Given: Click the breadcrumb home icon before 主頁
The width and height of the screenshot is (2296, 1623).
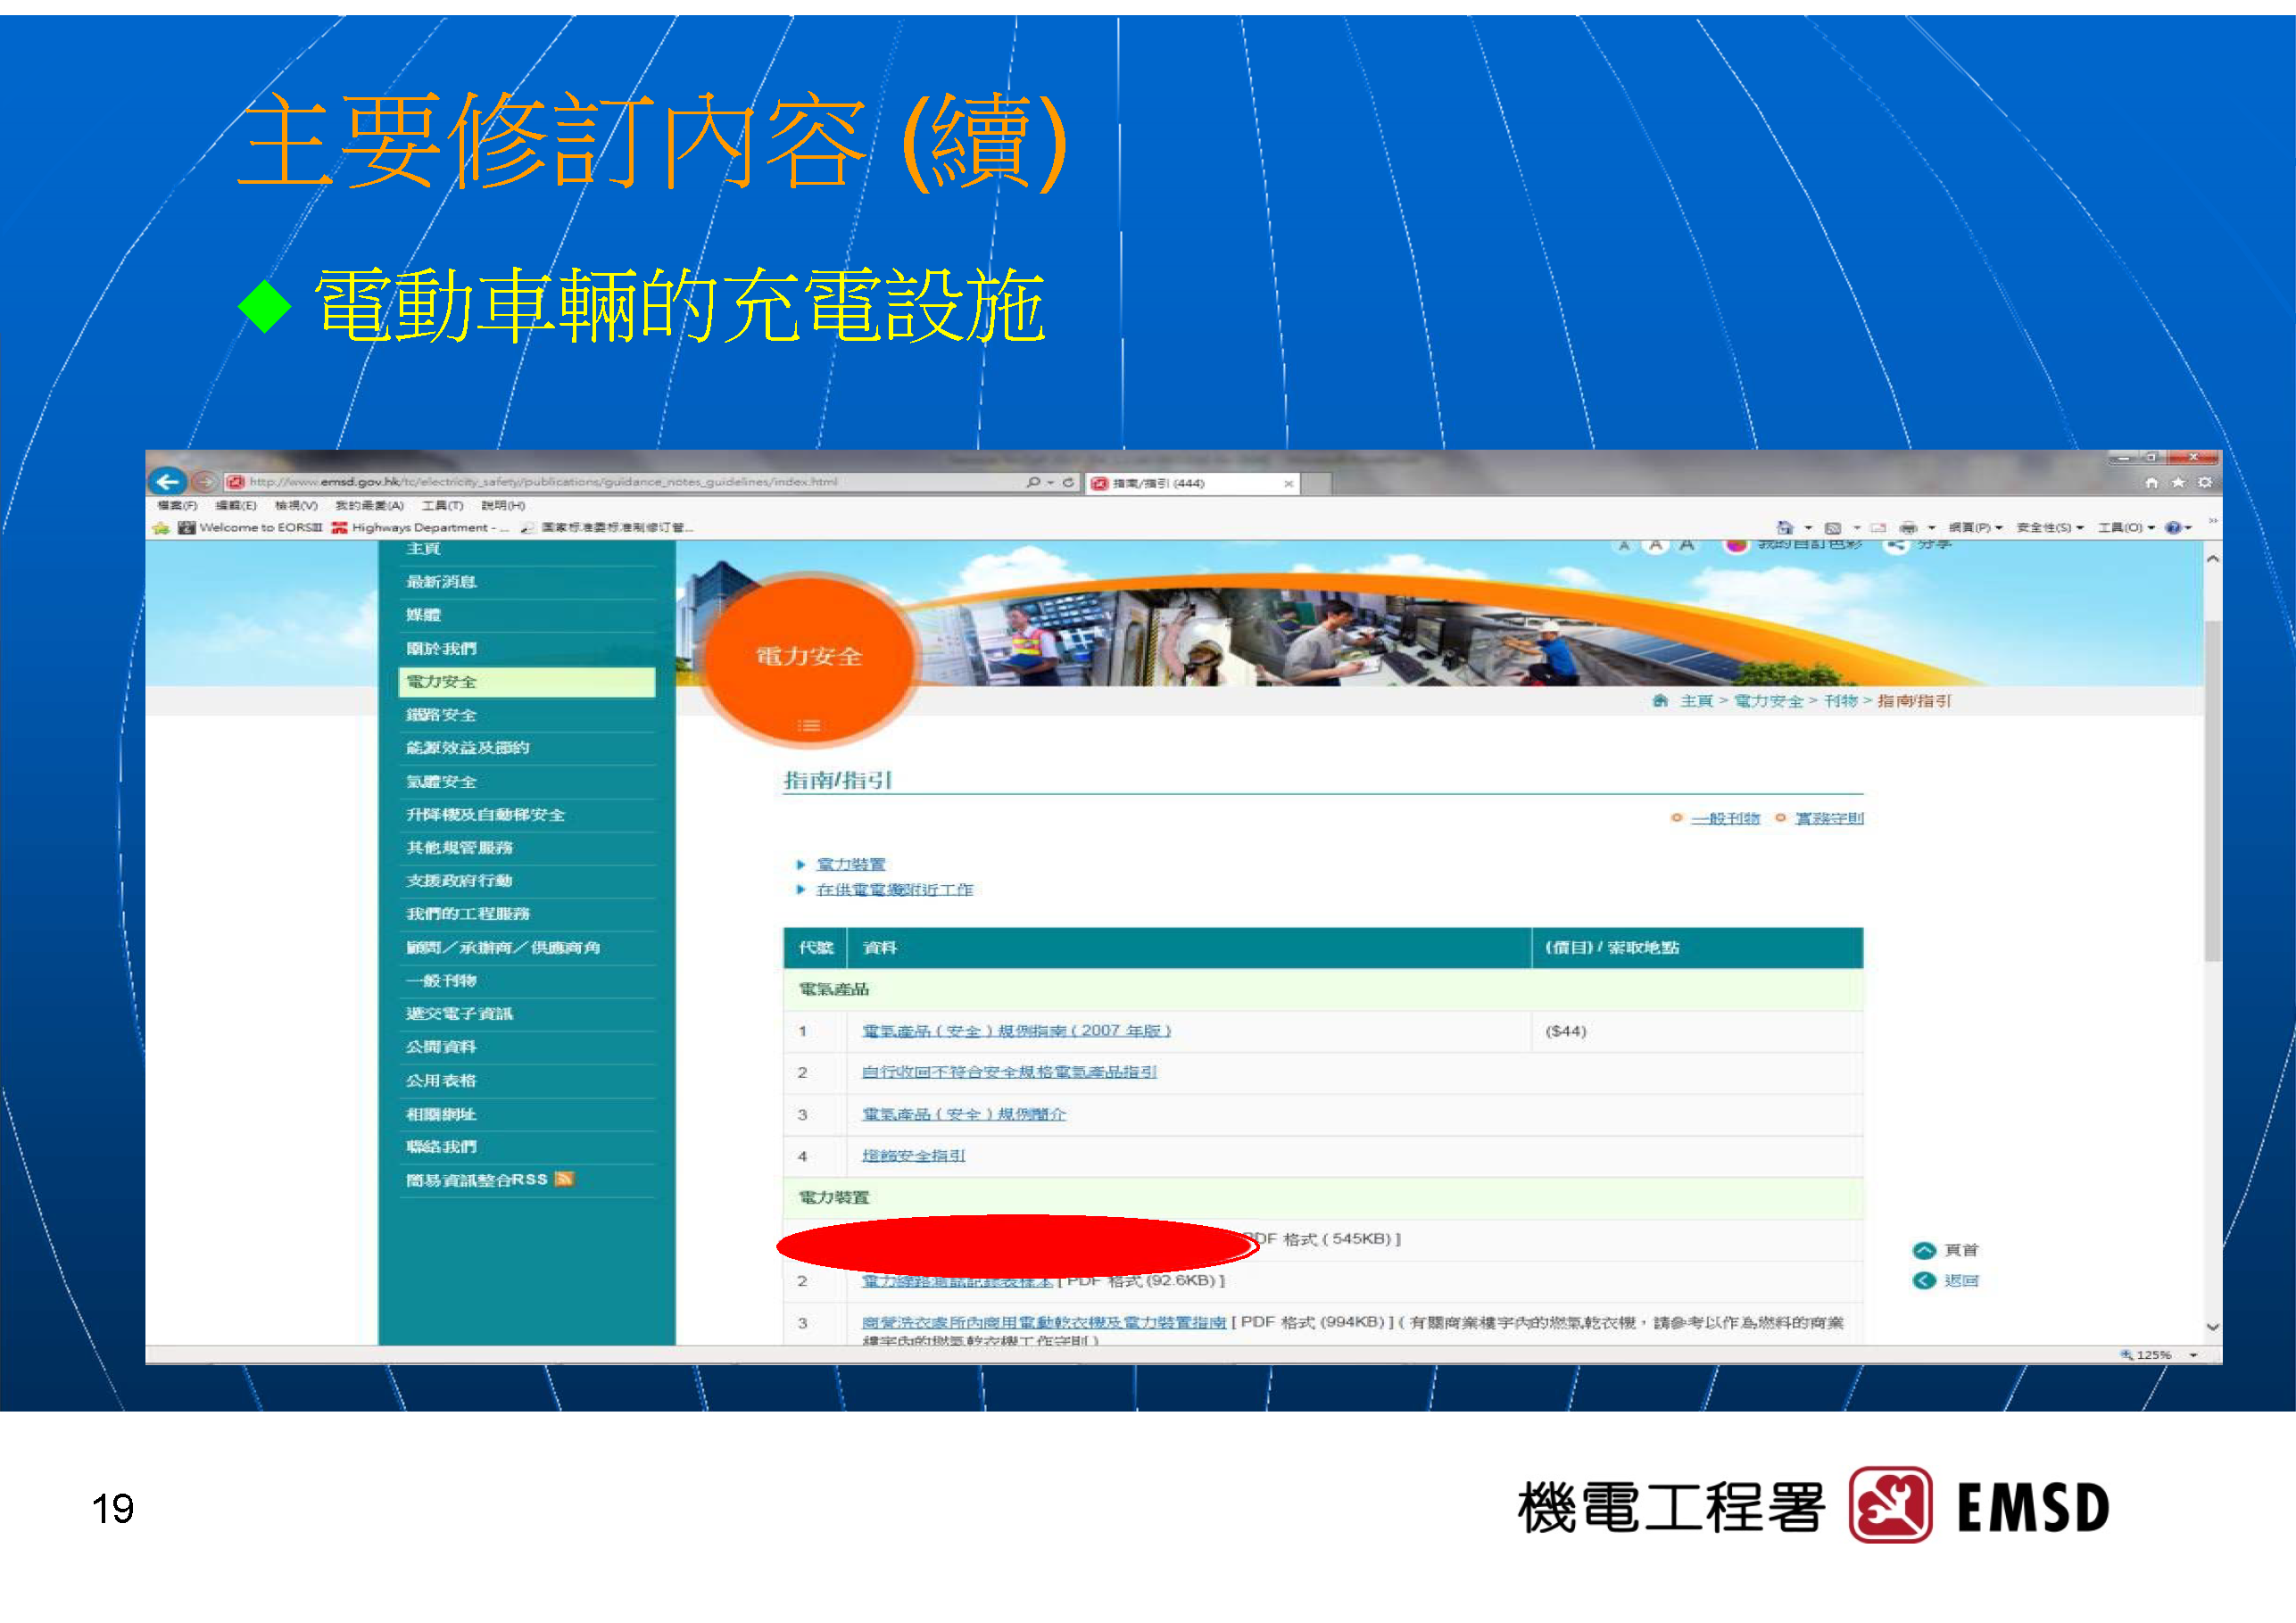Looking at the screenshot, I should tap(1660, 701).
